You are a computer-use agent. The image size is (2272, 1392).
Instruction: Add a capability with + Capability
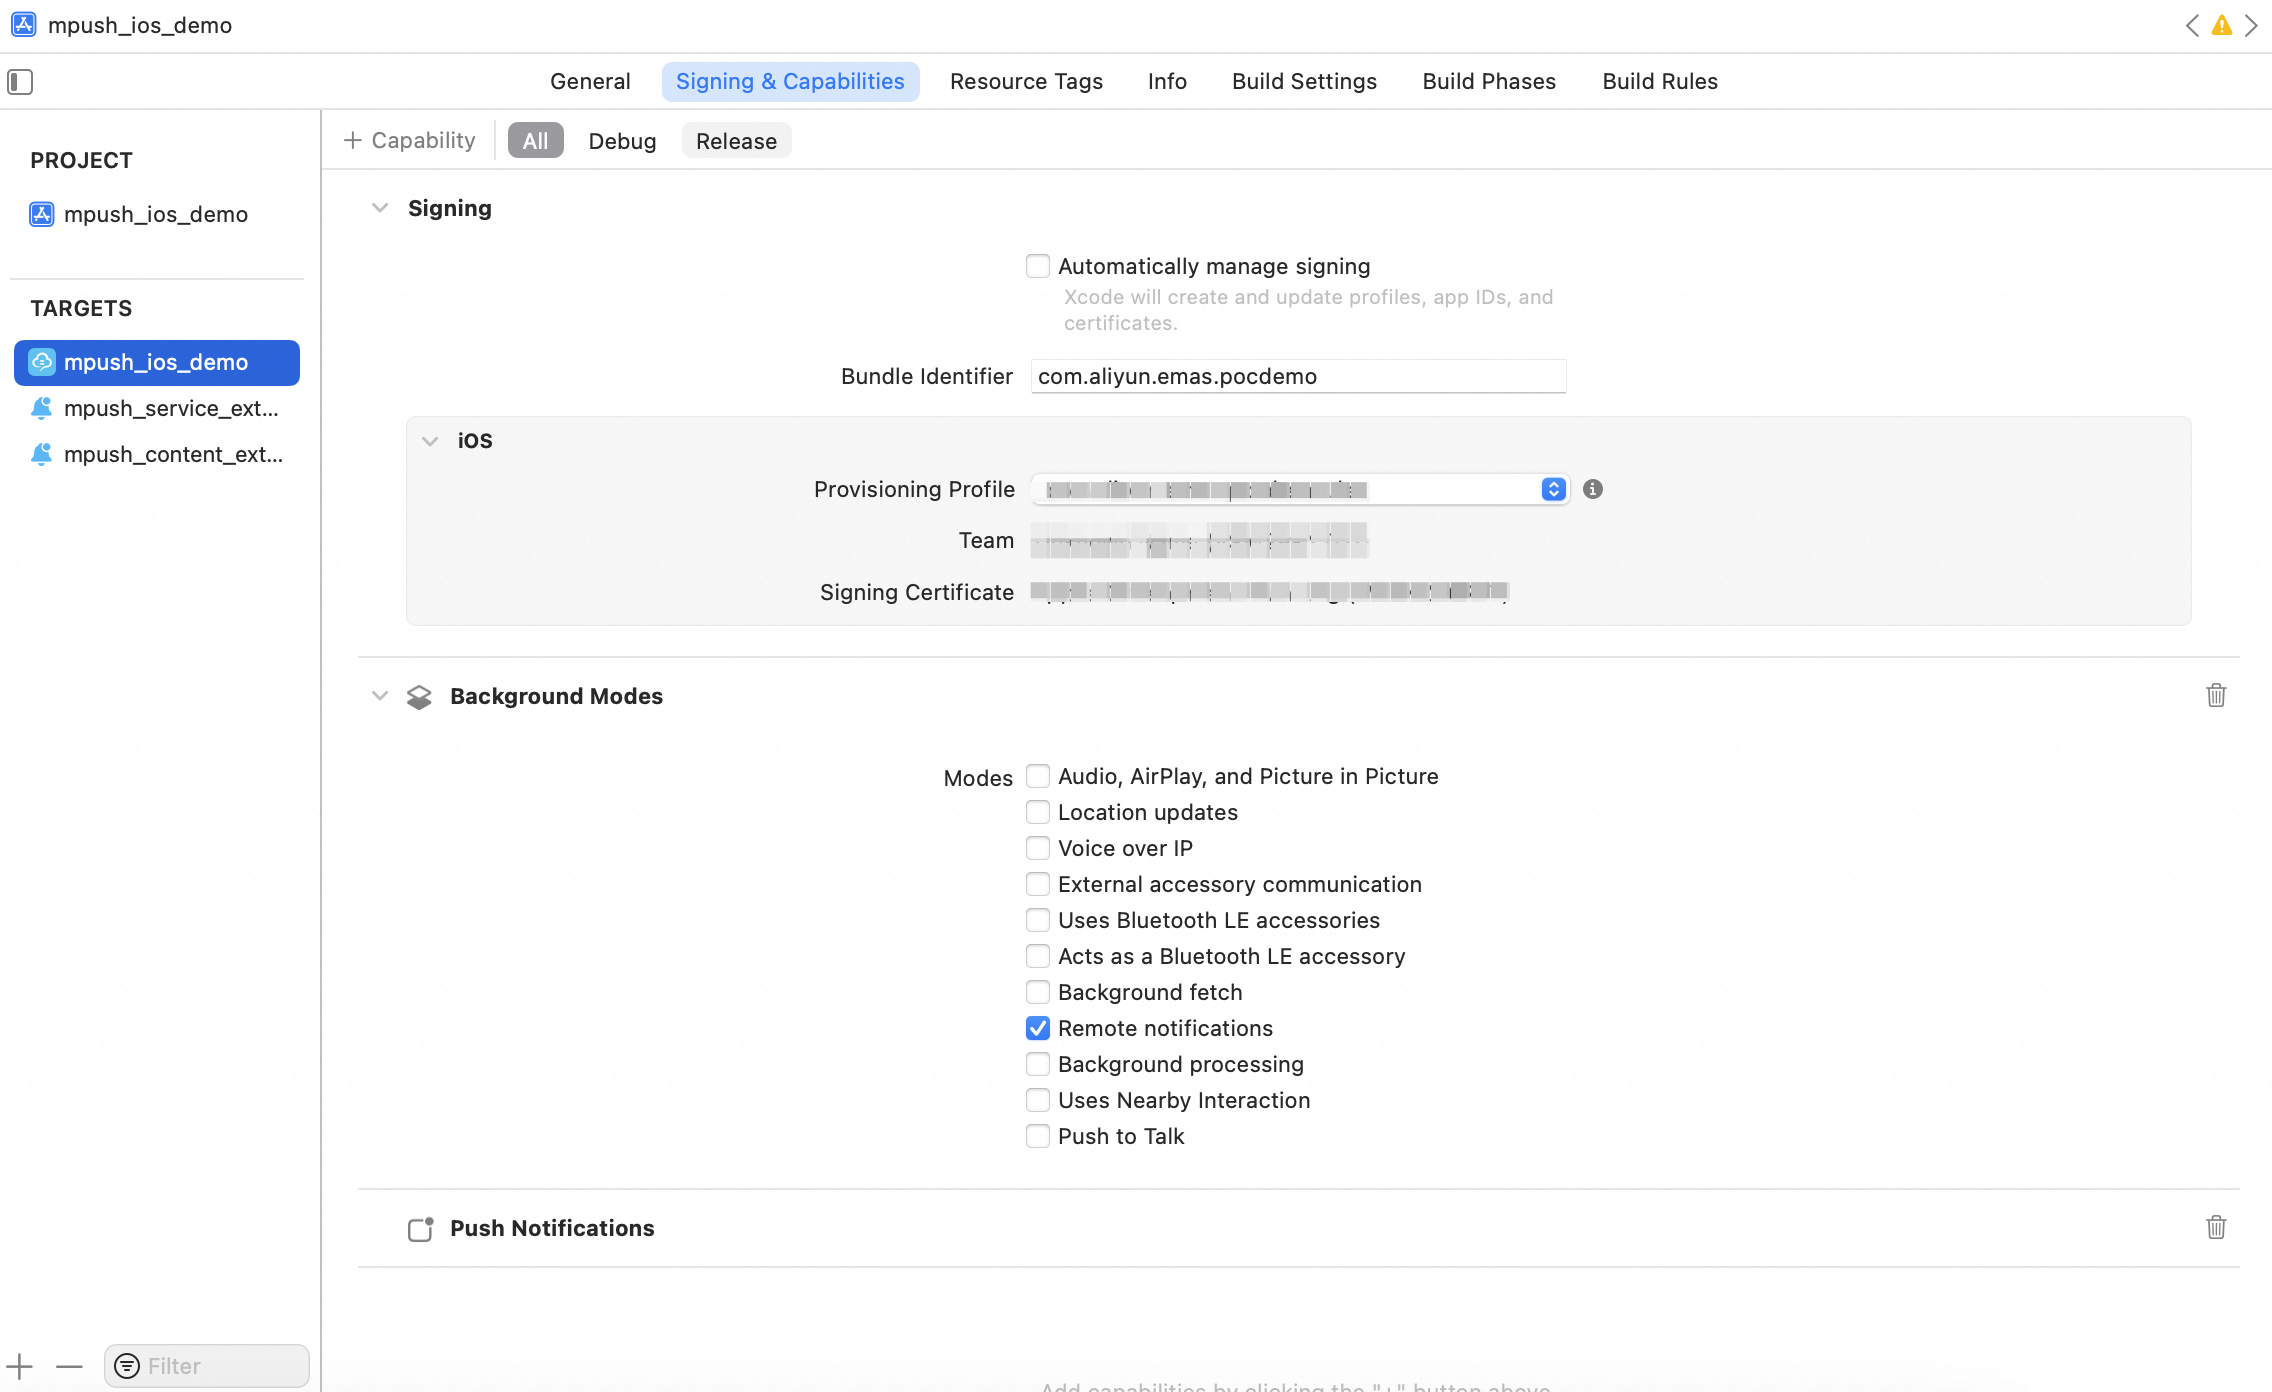pos(409,140)
